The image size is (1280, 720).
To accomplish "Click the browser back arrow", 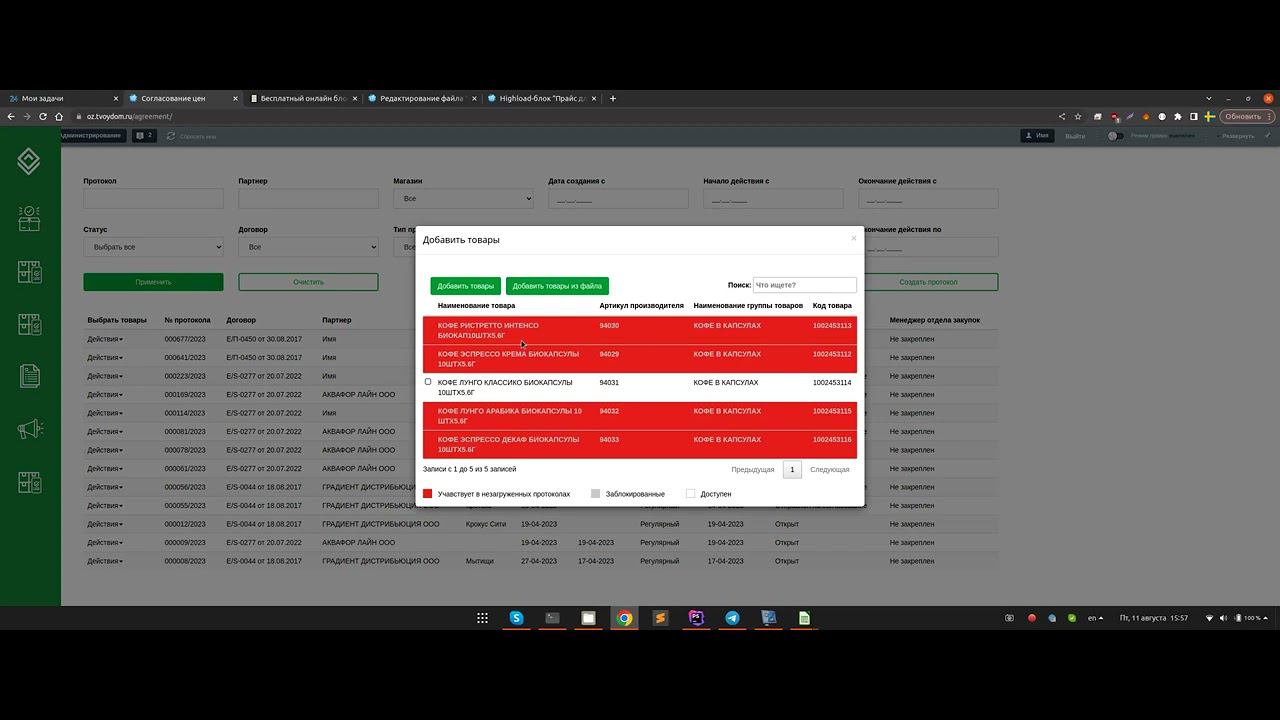I will click(x=11, y=116).
